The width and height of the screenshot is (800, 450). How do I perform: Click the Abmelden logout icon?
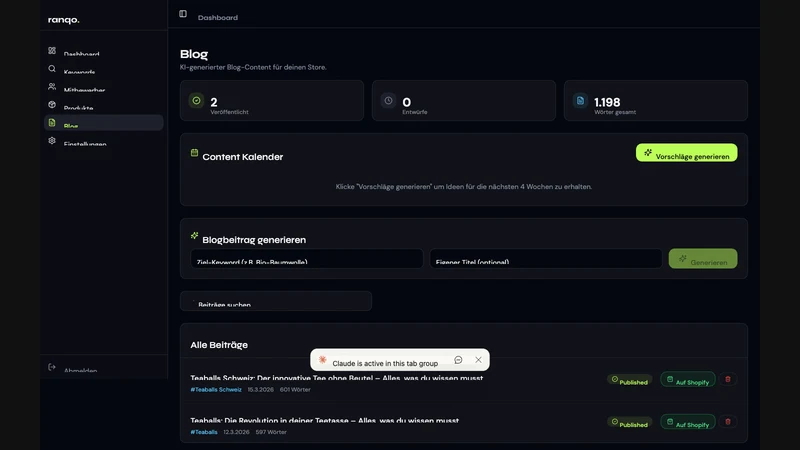coord(52,367)
